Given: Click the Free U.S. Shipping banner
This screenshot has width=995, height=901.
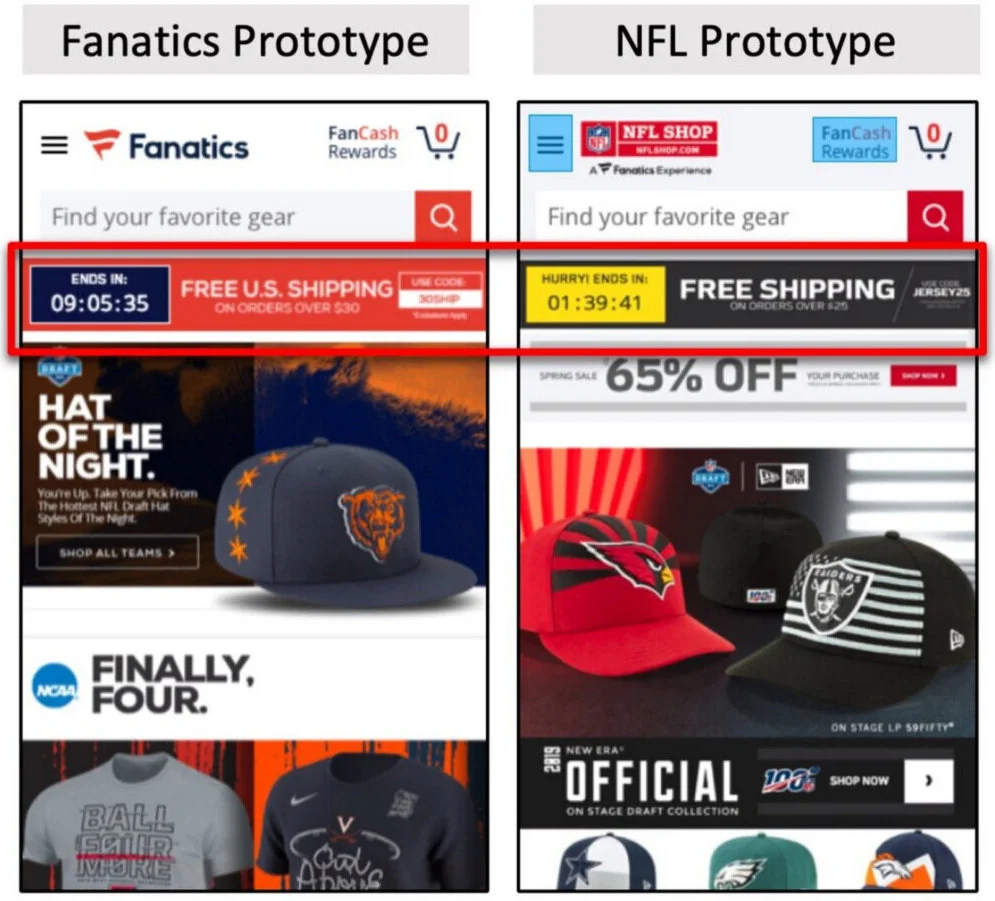Looking at the screenshot, I should 255,295.
